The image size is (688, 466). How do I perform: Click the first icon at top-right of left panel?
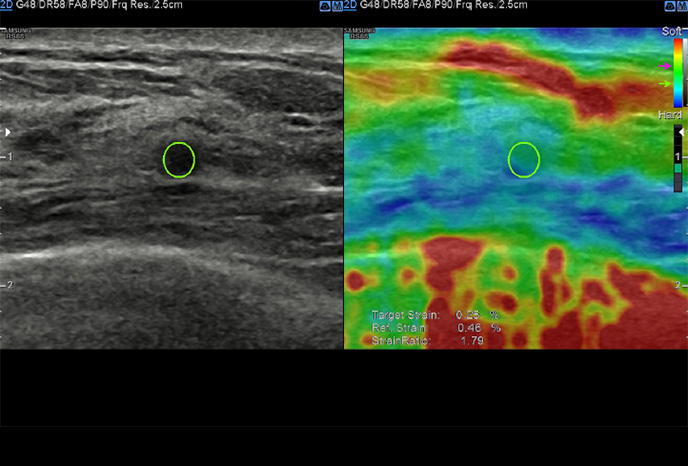pos(324,5)
